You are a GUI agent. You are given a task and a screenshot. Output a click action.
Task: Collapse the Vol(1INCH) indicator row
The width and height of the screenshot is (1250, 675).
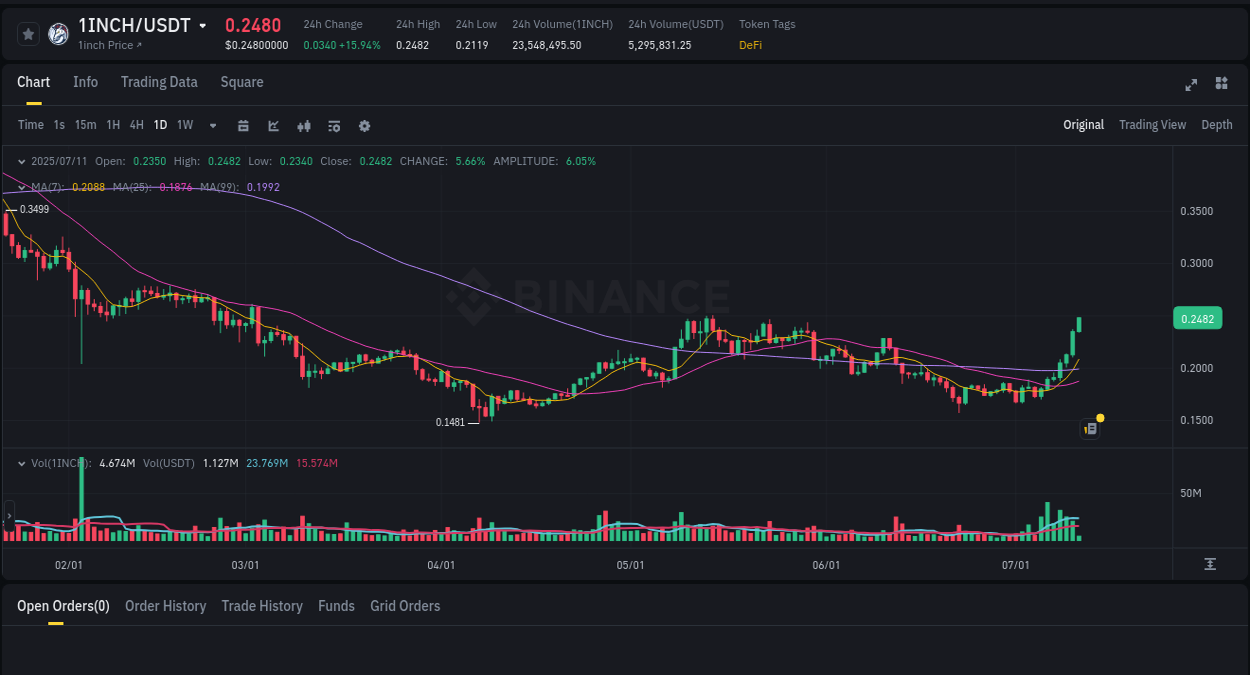coord(21,463)
